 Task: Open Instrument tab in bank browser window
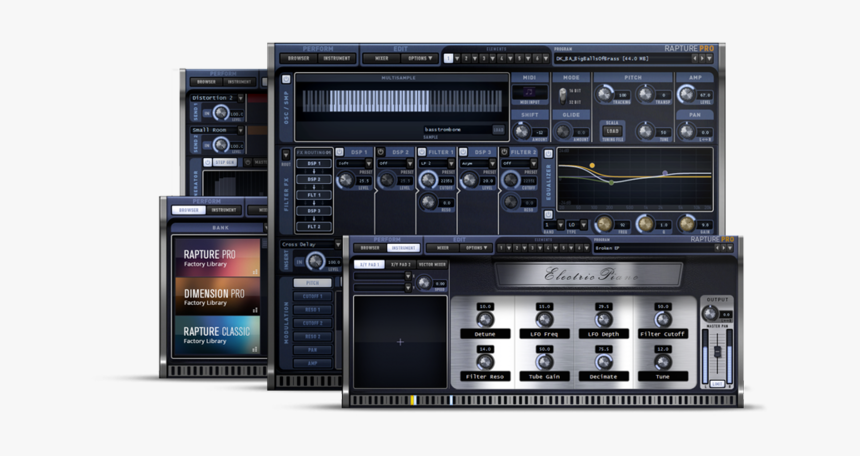pos(224,210)
